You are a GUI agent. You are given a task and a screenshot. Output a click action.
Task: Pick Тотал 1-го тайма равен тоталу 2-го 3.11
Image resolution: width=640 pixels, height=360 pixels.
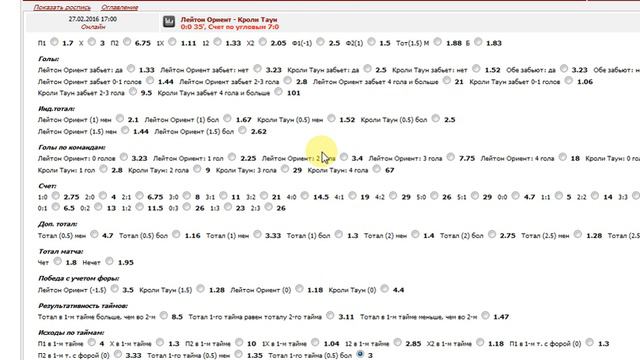pyautogui.click(x=330, y=316)
